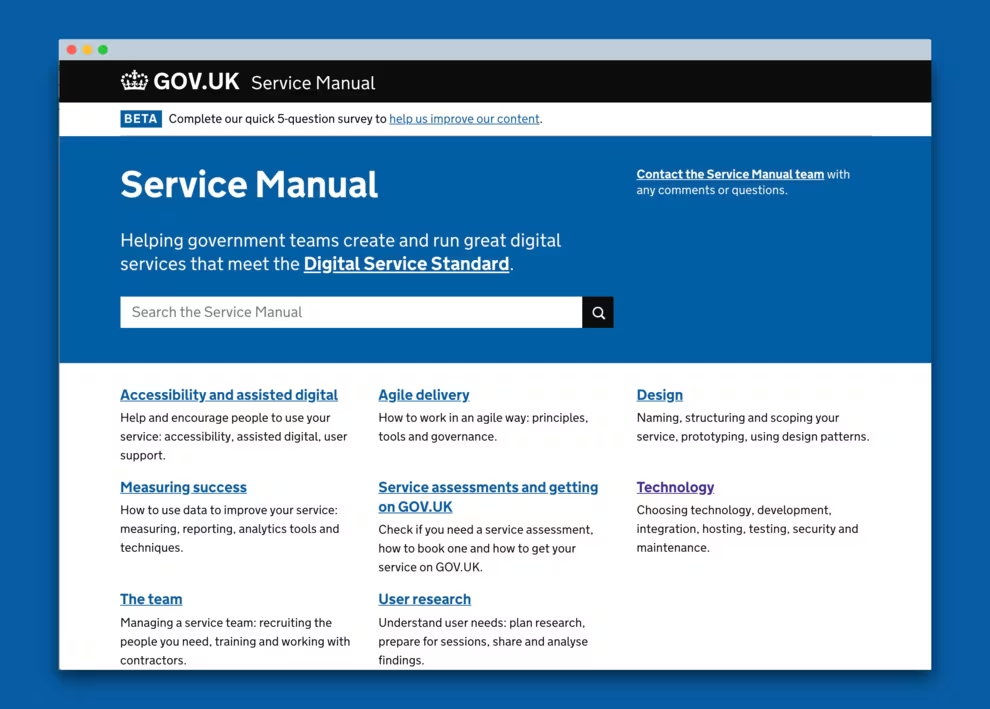Open the Design section

660,394
